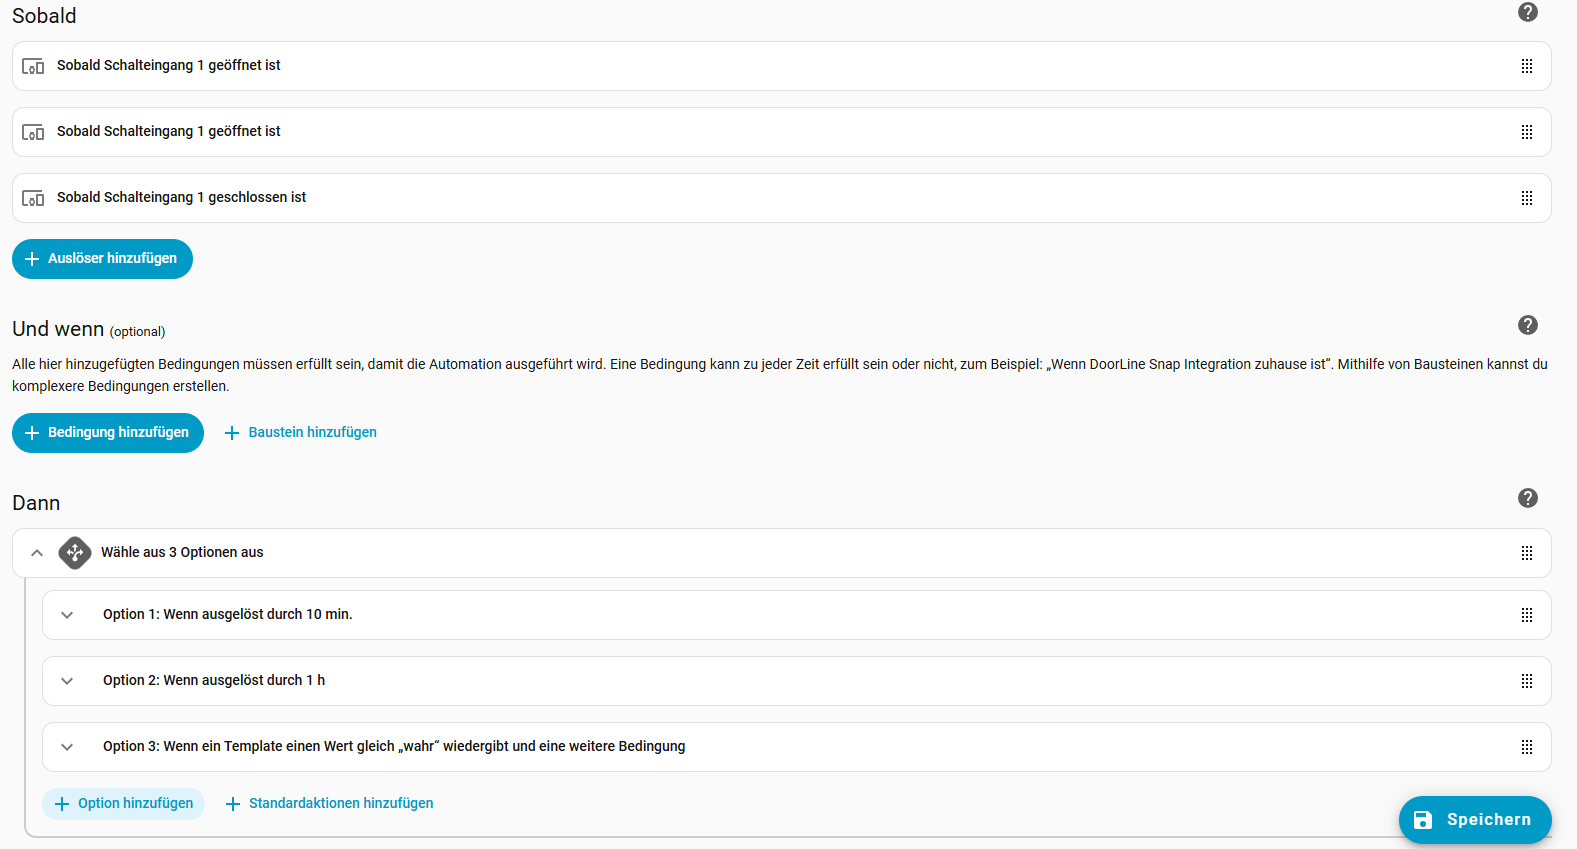Click device icon of the 'geschlossen ist' trigger
This screenshot has height=849, width=1577.
(x=33, y=198)
